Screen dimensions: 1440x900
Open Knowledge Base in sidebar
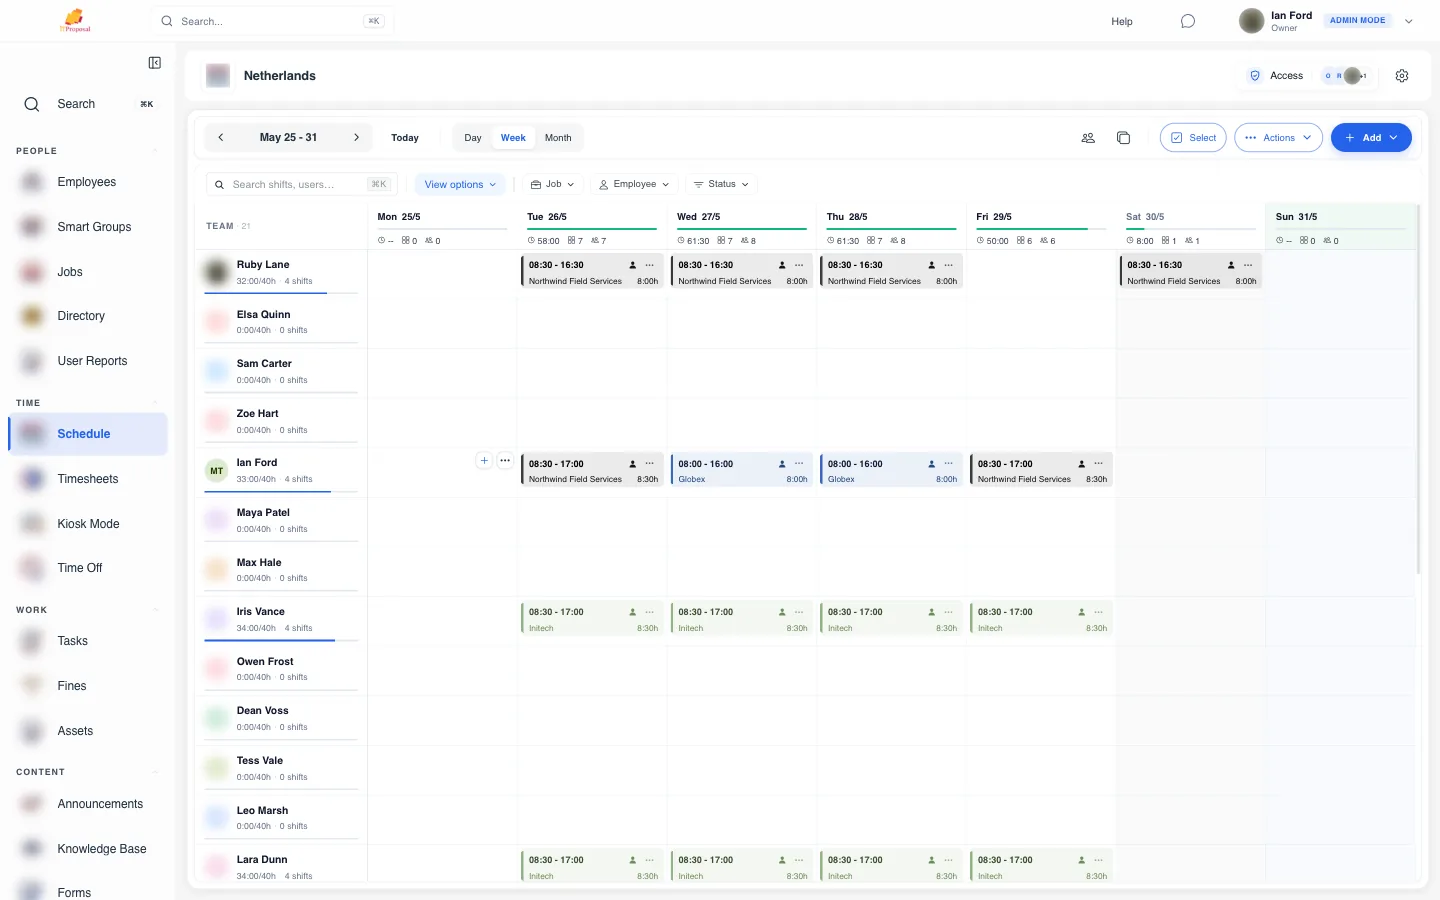[88, 849]
